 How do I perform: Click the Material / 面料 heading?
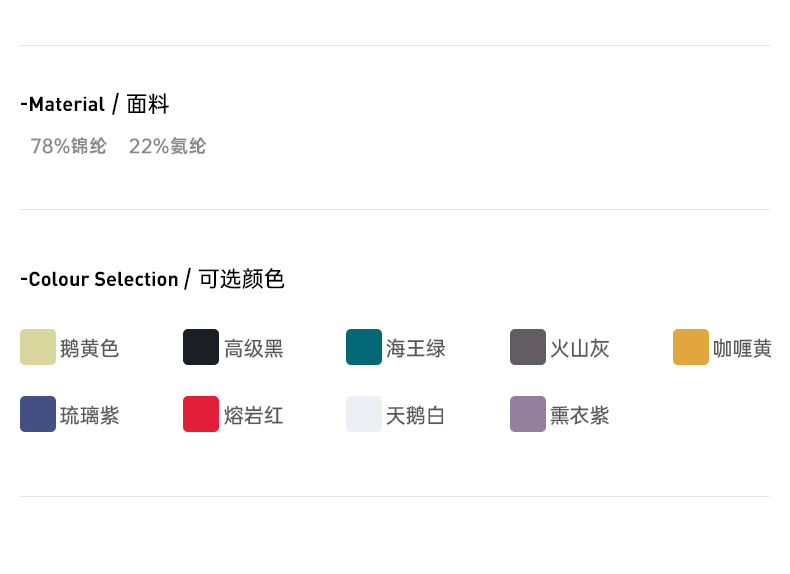click(95, 104)
